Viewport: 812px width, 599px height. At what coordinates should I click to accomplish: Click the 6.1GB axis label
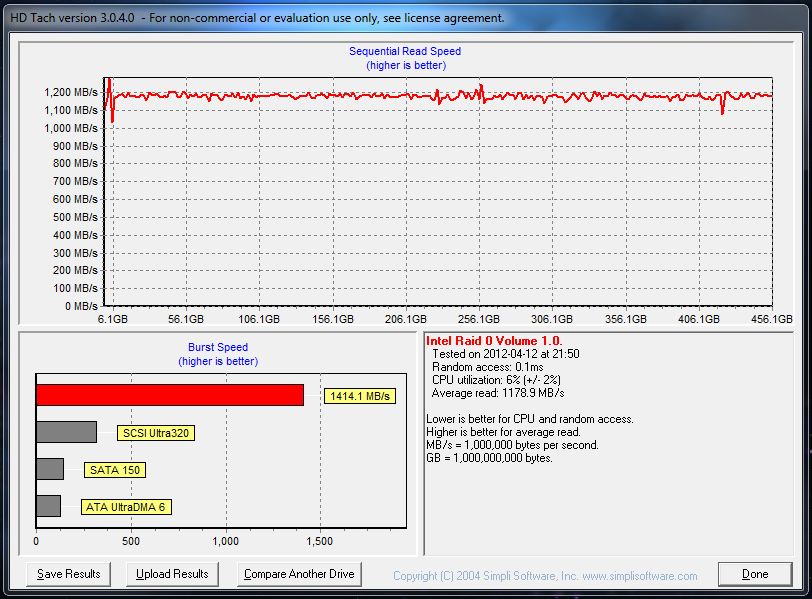tap(112, 319)
